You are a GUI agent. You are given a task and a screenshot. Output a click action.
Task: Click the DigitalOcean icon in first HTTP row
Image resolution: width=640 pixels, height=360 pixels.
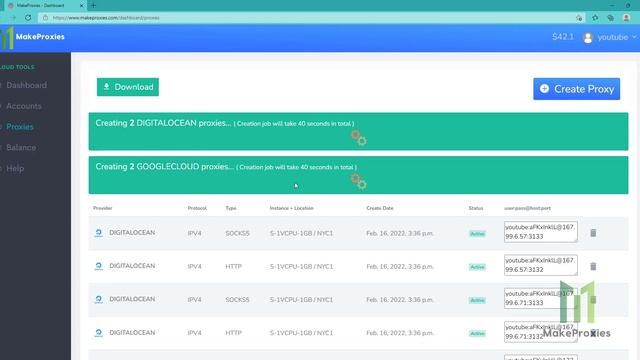click(x=98, y=267)
